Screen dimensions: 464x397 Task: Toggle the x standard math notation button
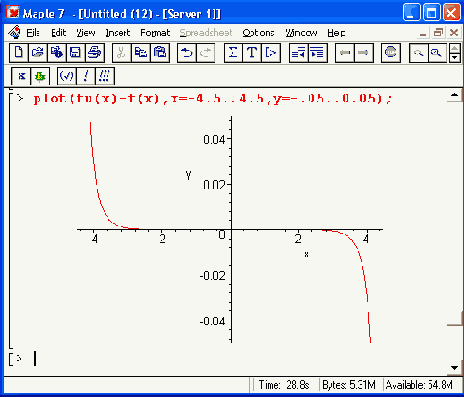21,76
